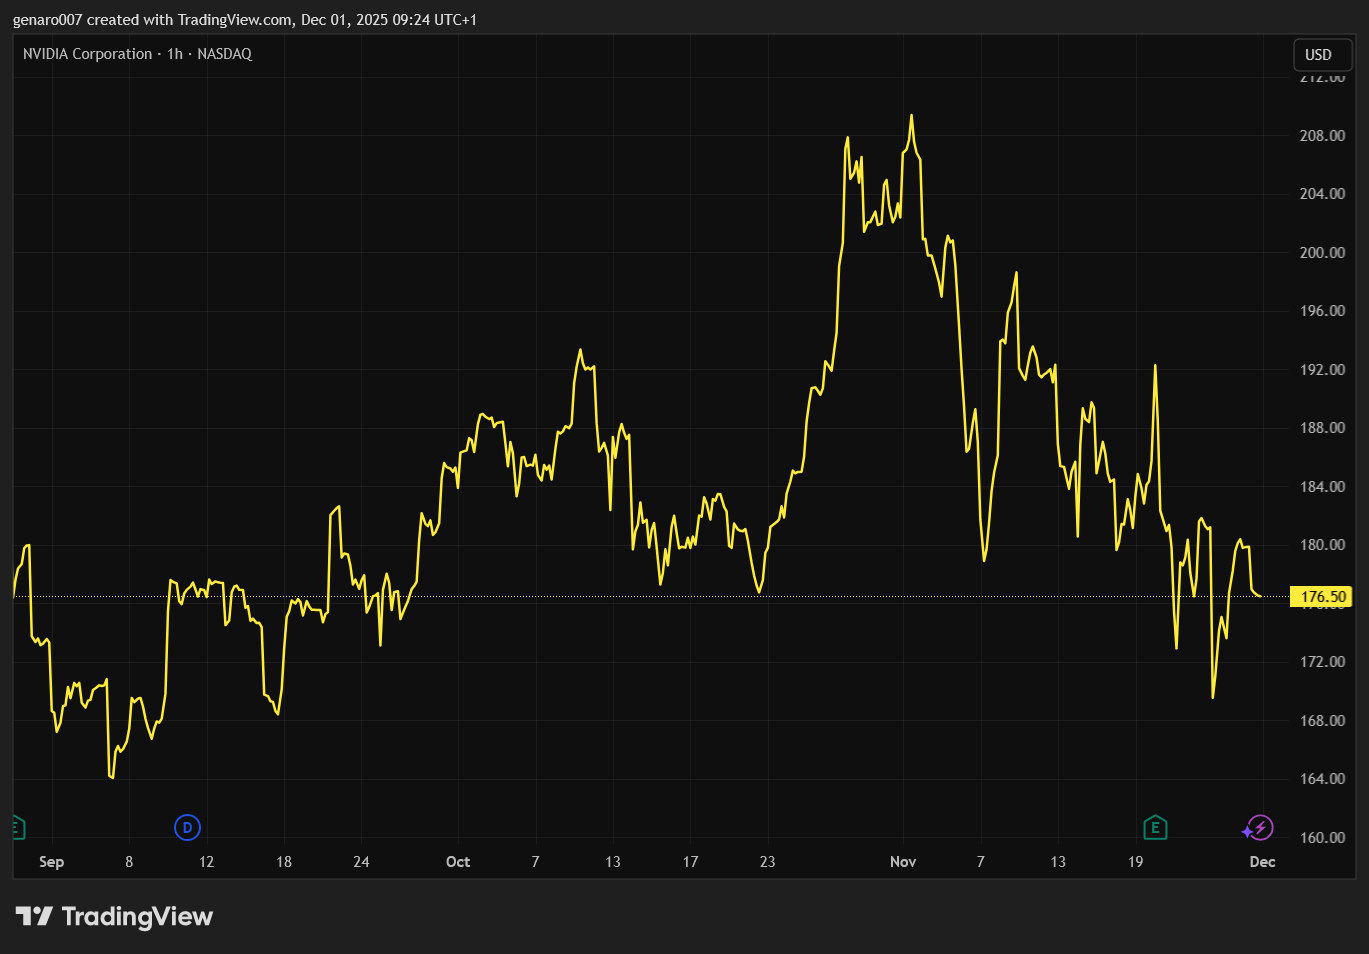Click the 23 date label on time axis
This screenshot has height=954, width=1369.
[767, 862]
